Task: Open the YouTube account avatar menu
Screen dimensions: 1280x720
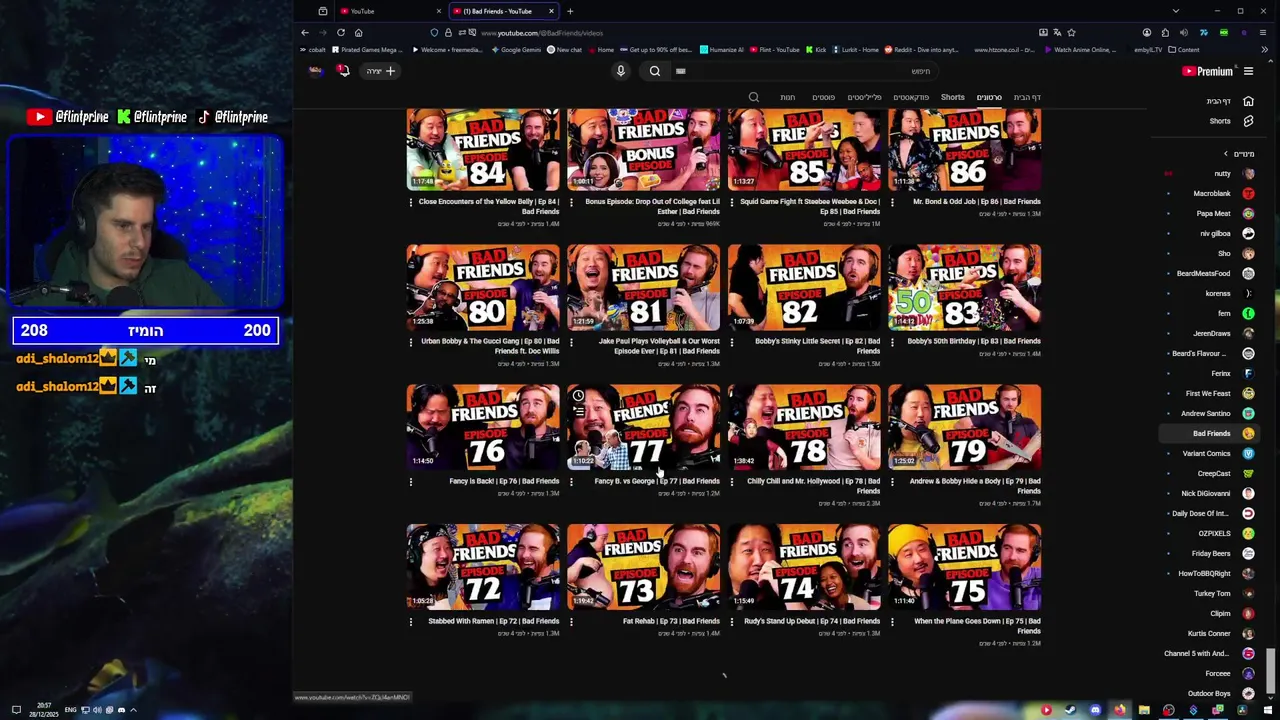Action: (x=316, y=70)
